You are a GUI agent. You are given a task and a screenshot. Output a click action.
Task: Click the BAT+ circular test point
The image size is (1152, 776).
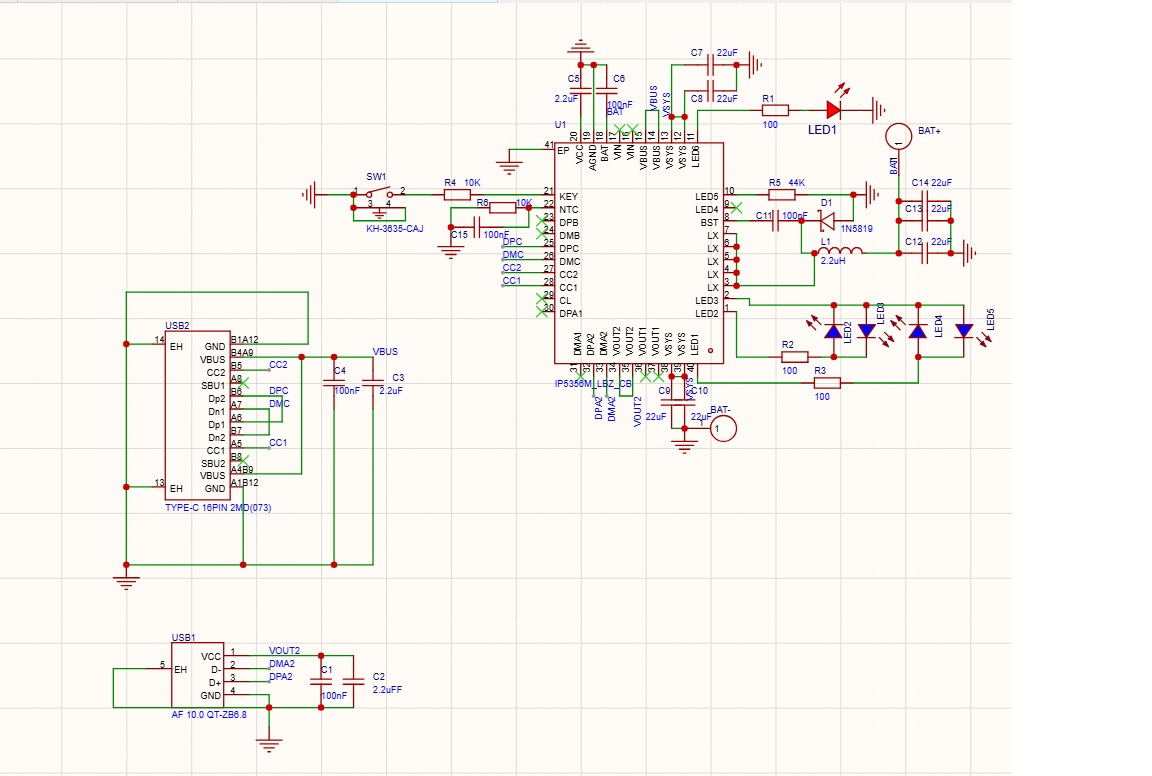pos(899,137)
